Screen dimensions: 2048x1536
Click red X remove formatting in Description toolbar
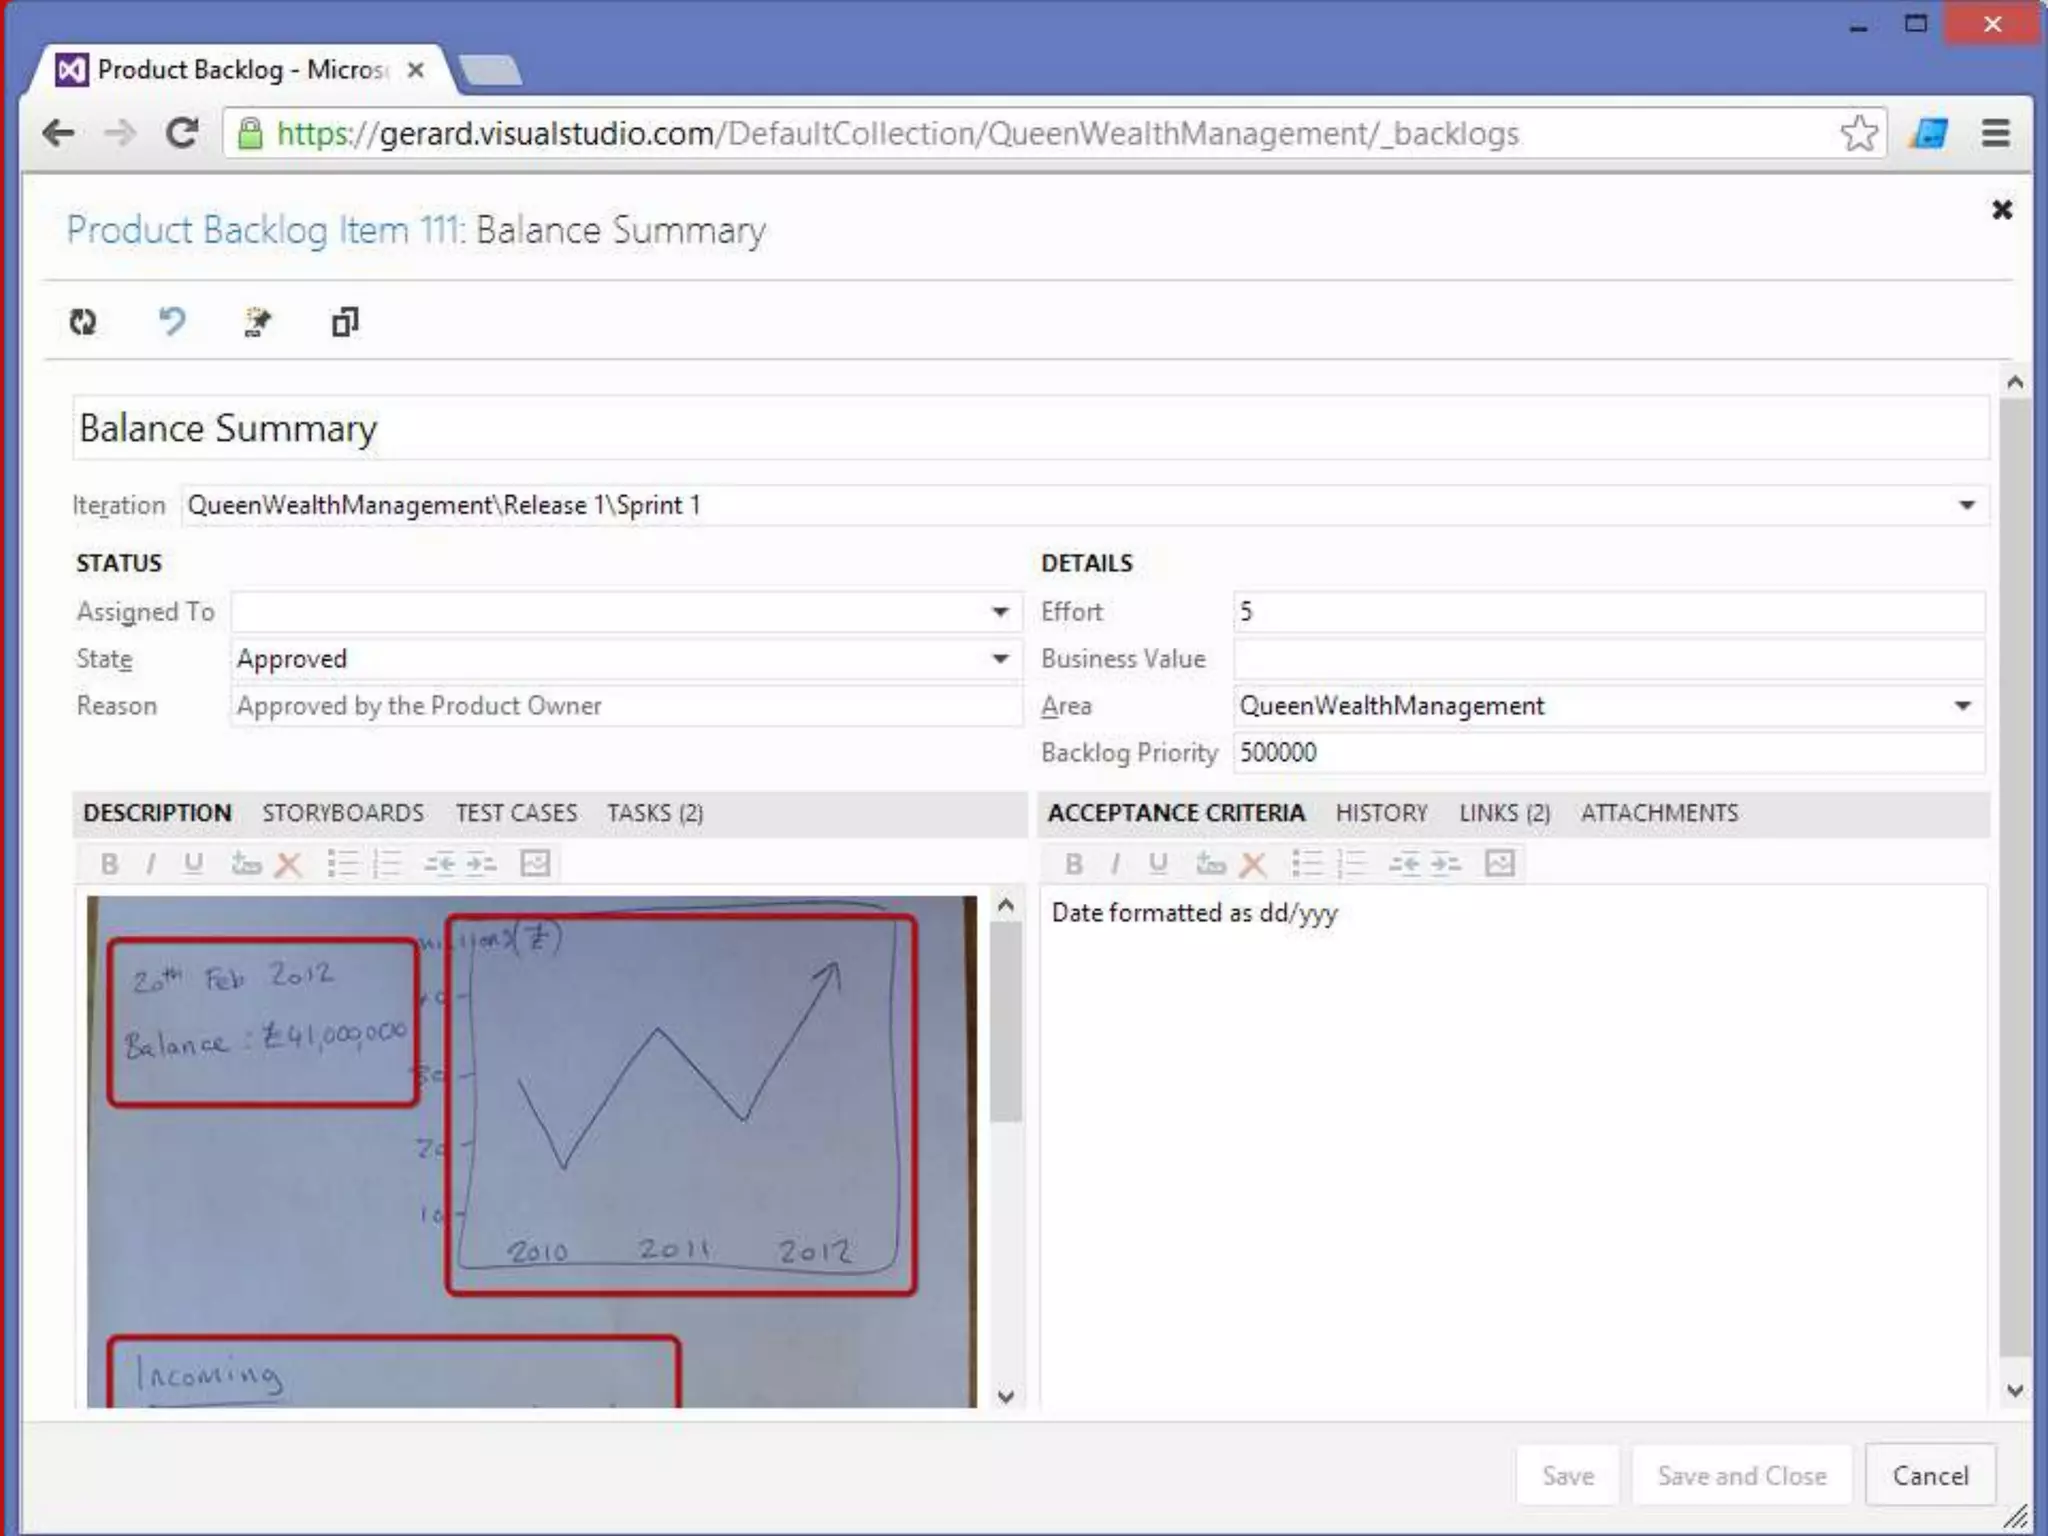[x=289, y=864]
